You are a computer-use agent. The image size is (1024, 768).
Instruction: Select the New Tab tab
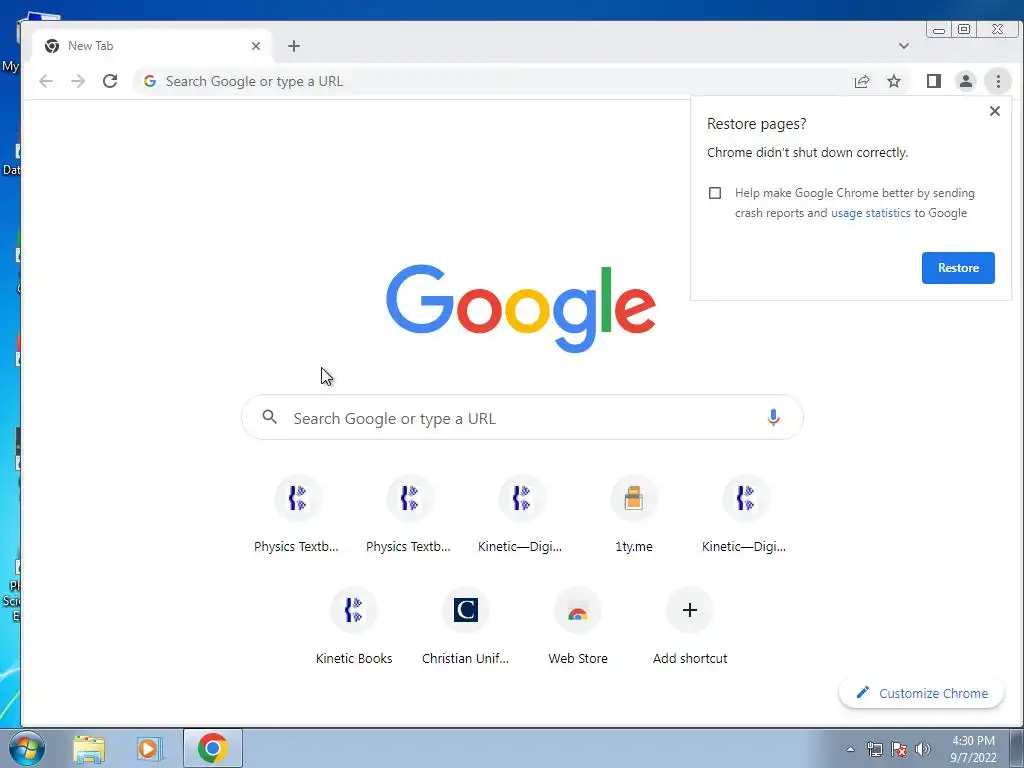(152, 46)
